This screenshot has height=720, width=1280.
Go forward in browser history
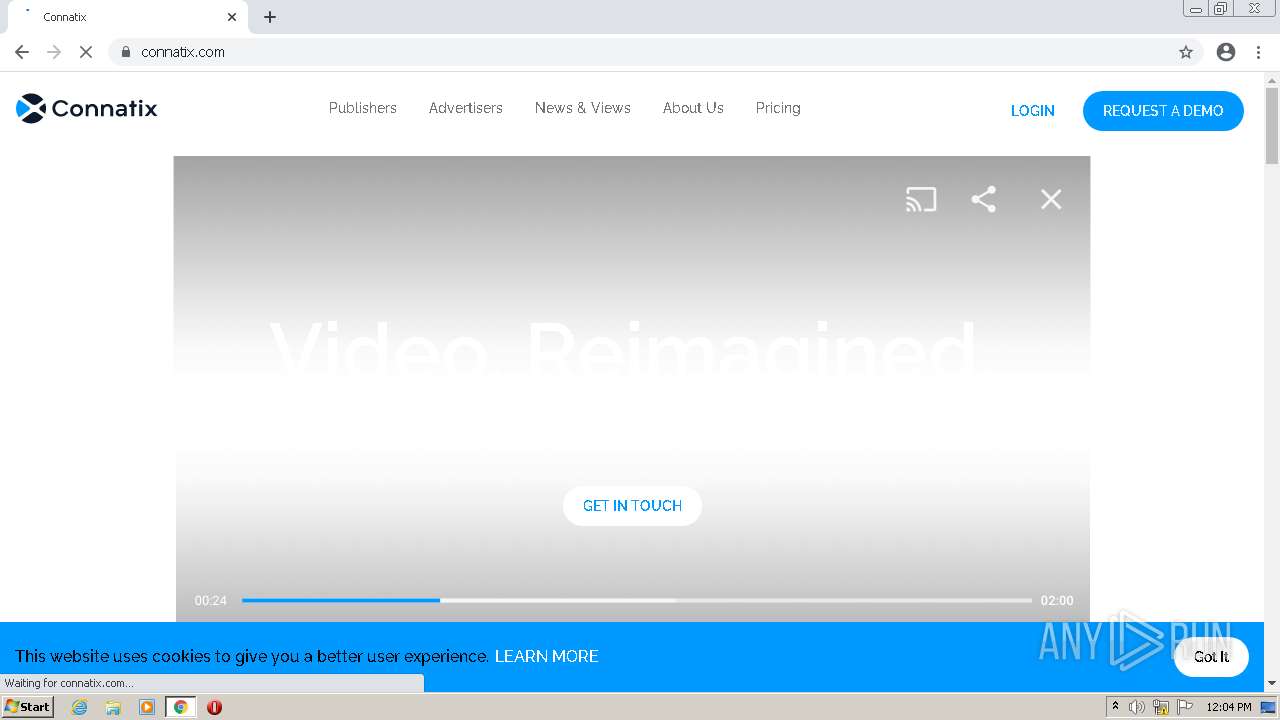coord(54,52)
